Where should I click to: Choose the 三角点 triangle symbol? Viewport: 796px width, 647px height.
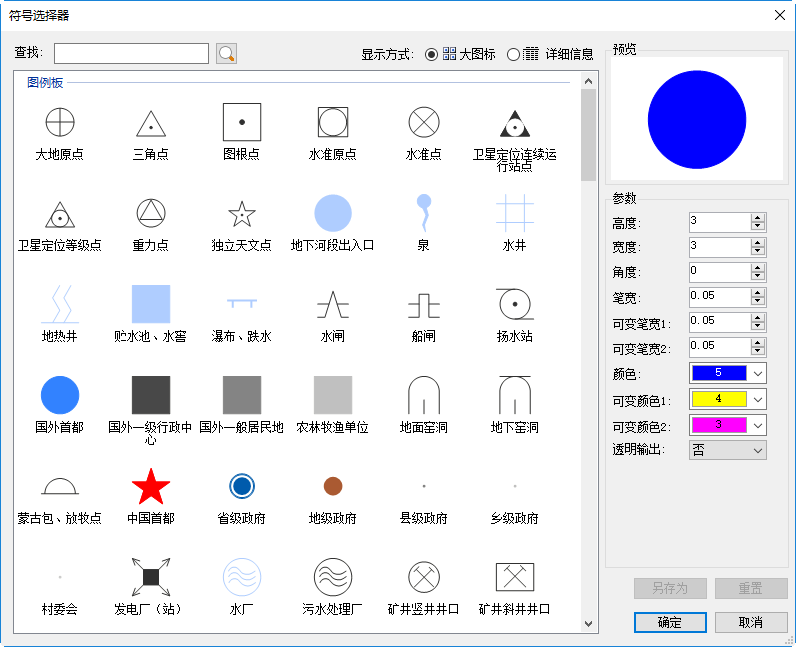[151, 123]
